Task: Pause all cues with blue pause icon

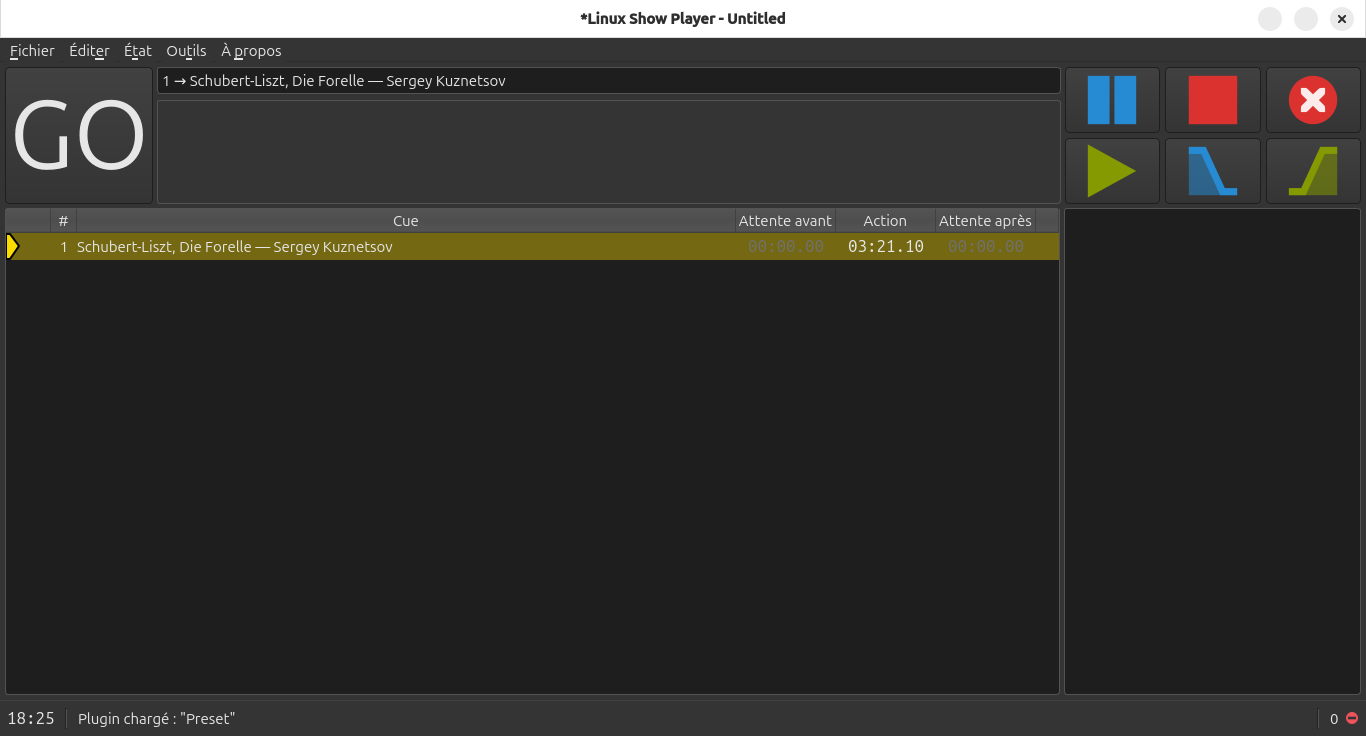Action: [x=1112, y=100]
